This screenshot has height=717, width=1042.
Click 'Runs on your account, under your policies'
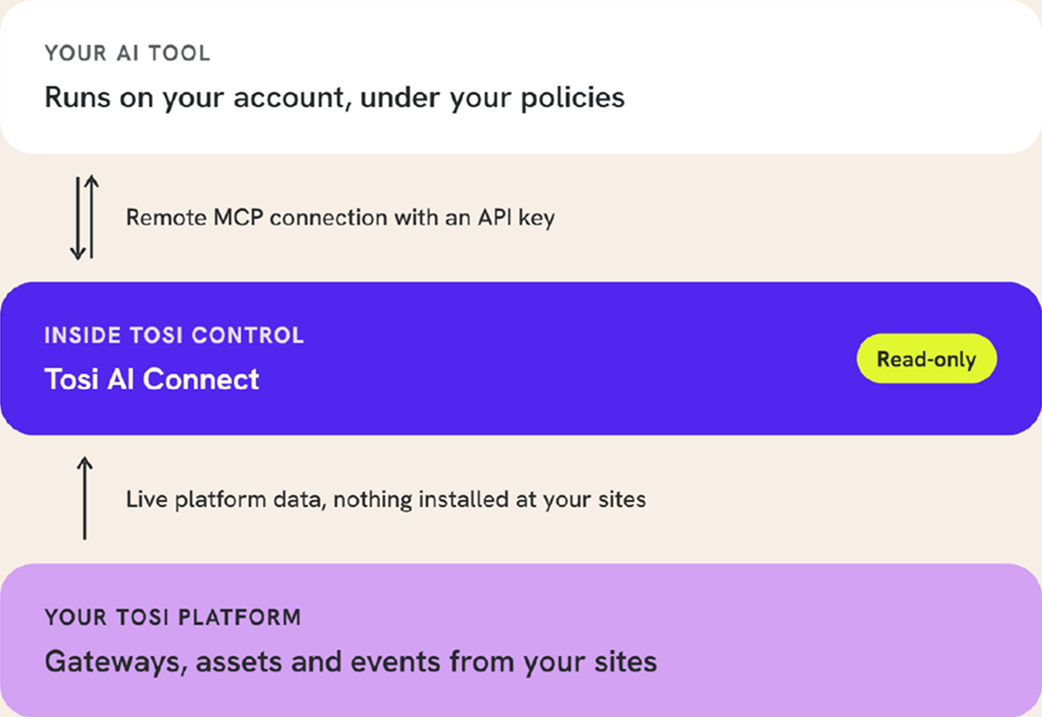click(x=334, y=98)
